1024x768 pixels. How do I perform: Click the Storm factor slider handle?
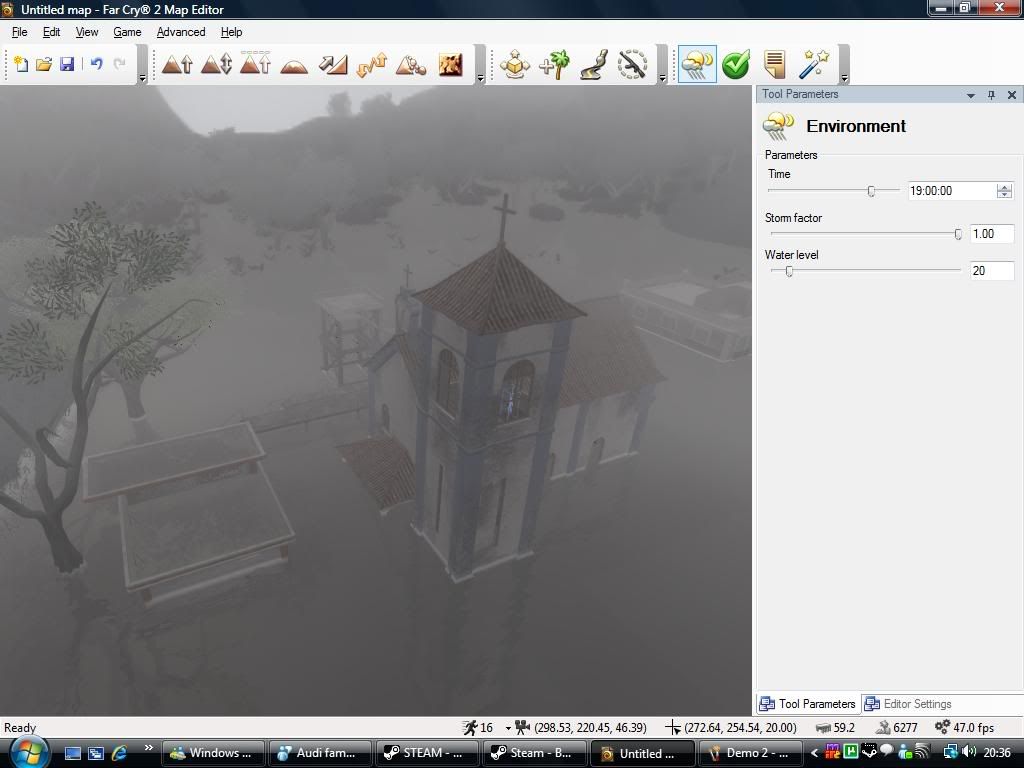click(958, 234)
